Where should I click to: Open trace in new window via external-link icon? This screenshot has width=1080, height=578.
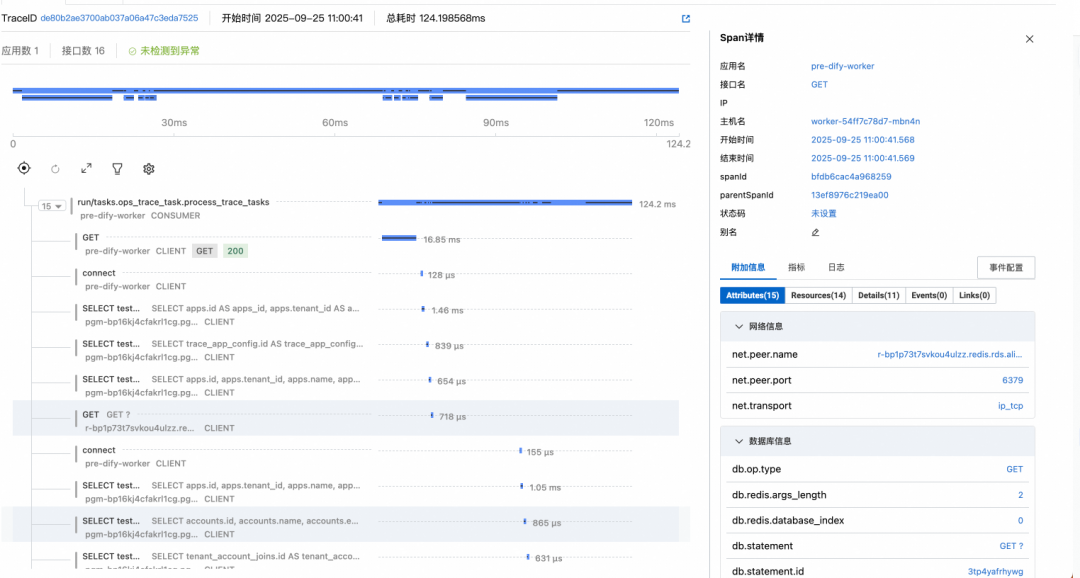tap(685, 19)
